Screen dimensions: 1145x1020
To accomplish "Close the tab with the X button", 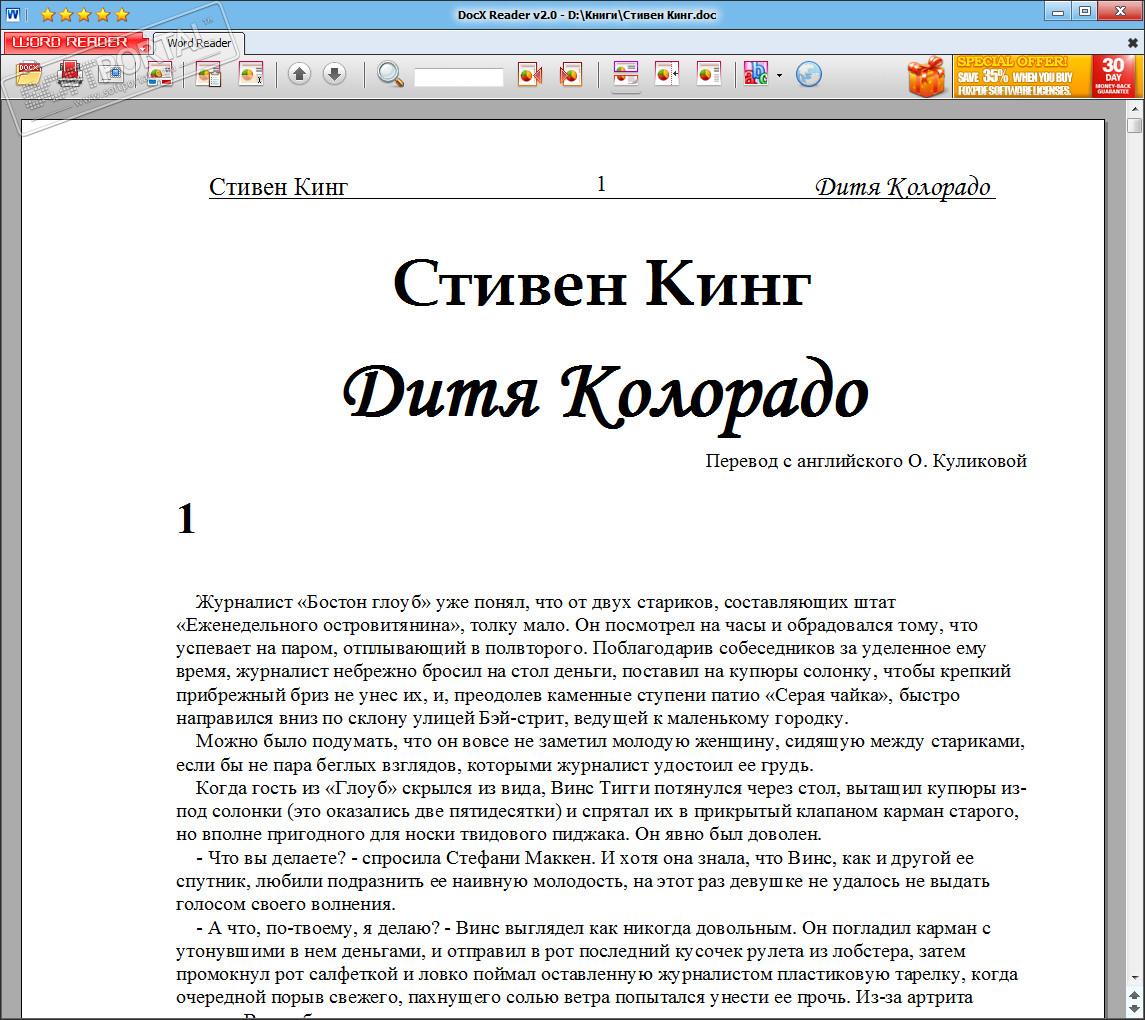I will point(1133,43).
